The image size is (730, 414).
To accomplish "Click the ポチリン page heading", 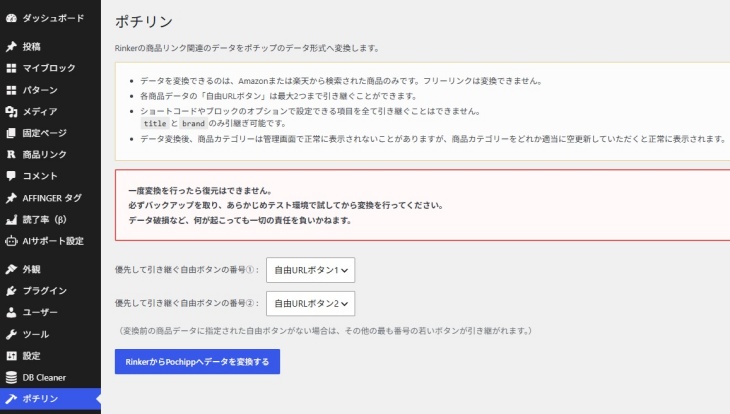I will pyautogui.click(x=144, y=21).
